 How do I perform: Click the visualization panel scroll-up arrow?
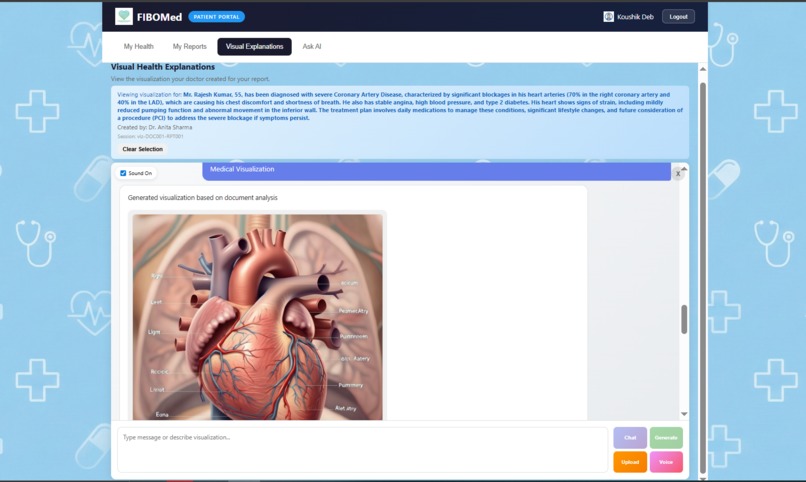pyautogui.click(x=684, y=169)
